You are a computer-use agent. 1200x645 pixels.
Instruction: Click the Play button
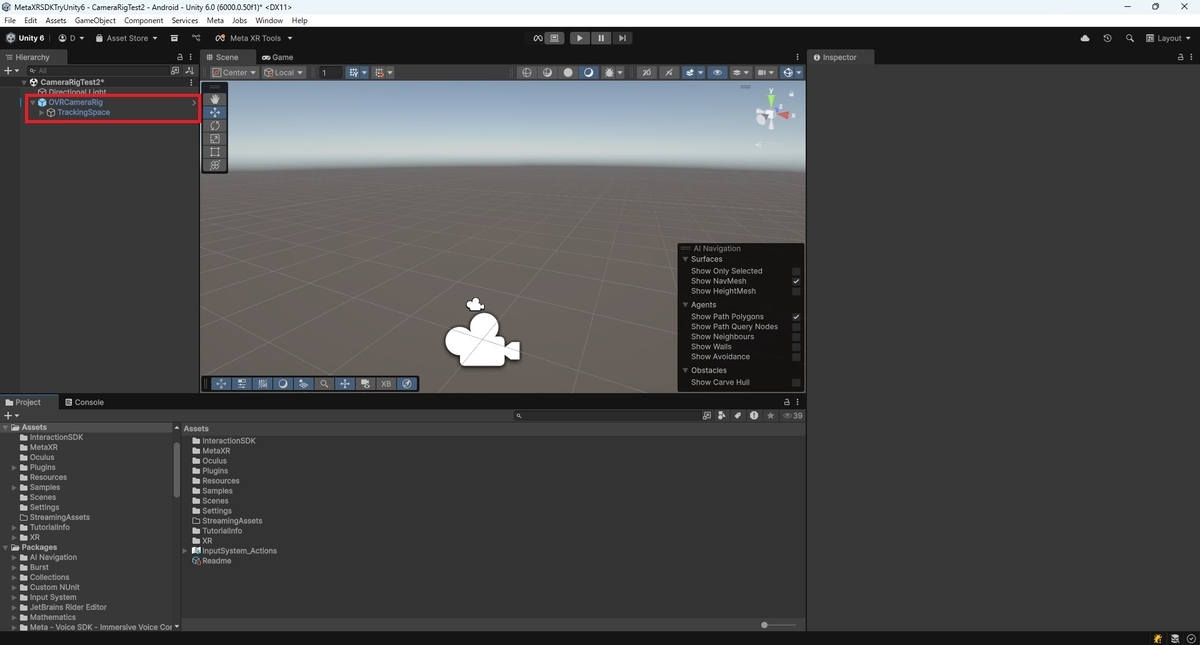click(x=580, y=38)
